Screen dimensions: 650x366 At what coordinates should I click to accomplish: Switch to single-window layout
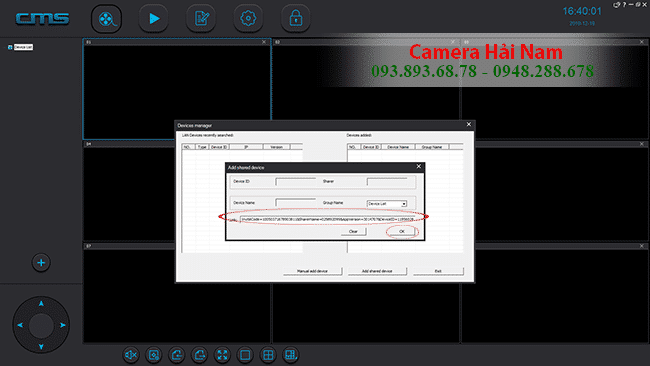tap(245, 355)
